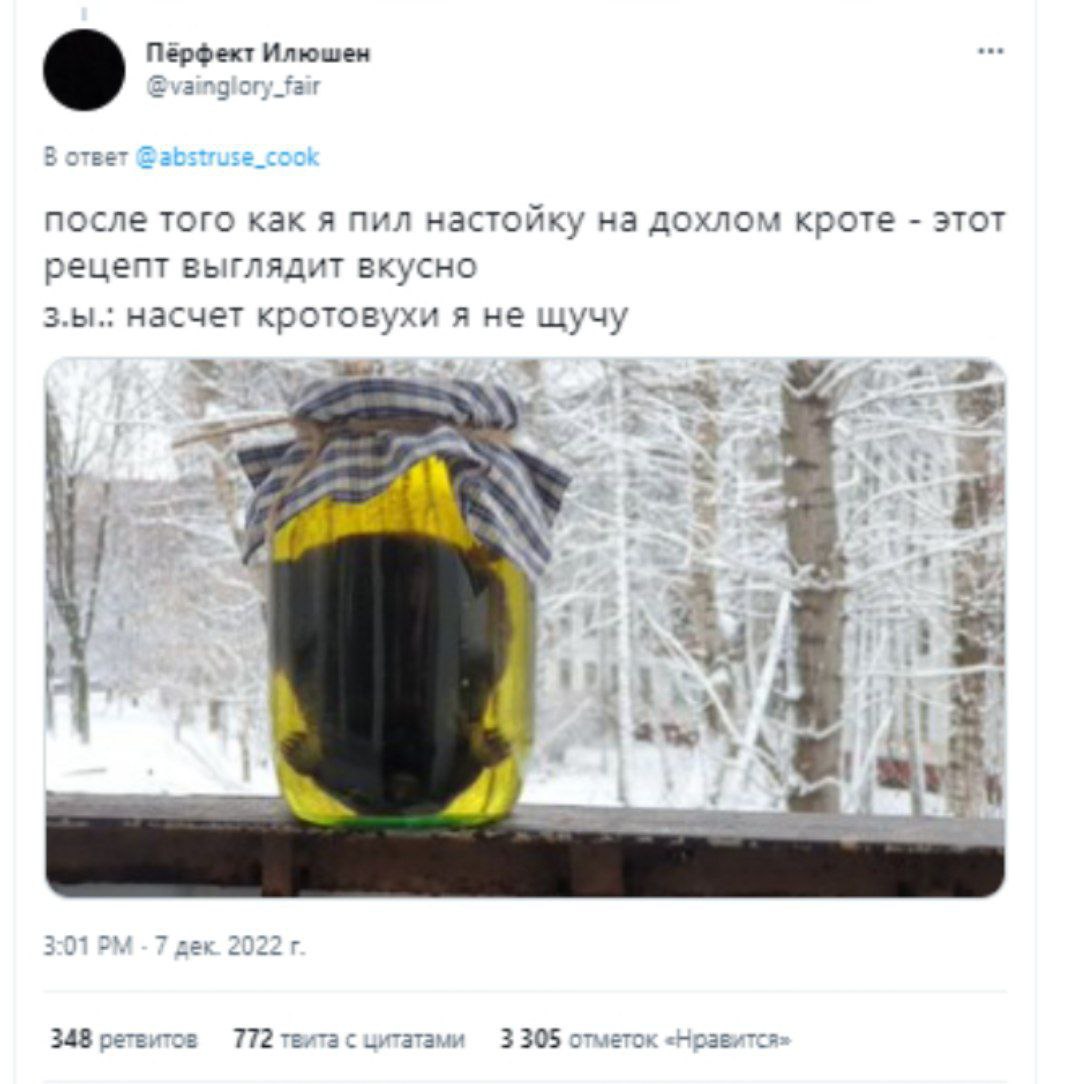Open the three-dot more options menu
The image size is (1080, 1084).
pyautogui.click(x=990, y=50)
